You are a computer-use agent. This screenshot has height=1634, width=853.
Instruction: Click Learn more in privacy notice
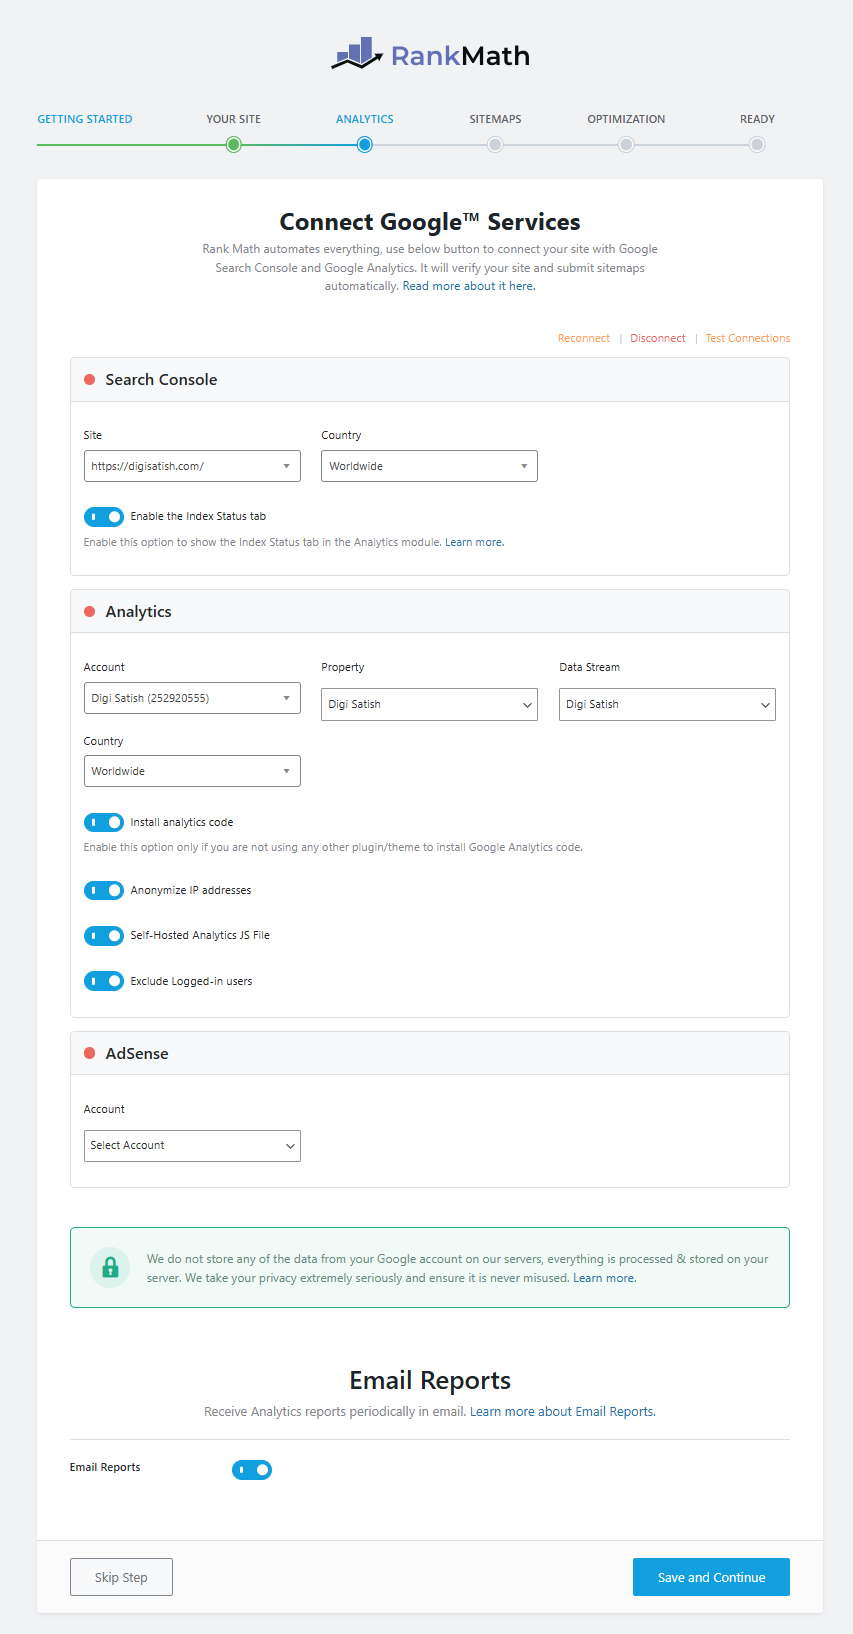click(604, 1278)
